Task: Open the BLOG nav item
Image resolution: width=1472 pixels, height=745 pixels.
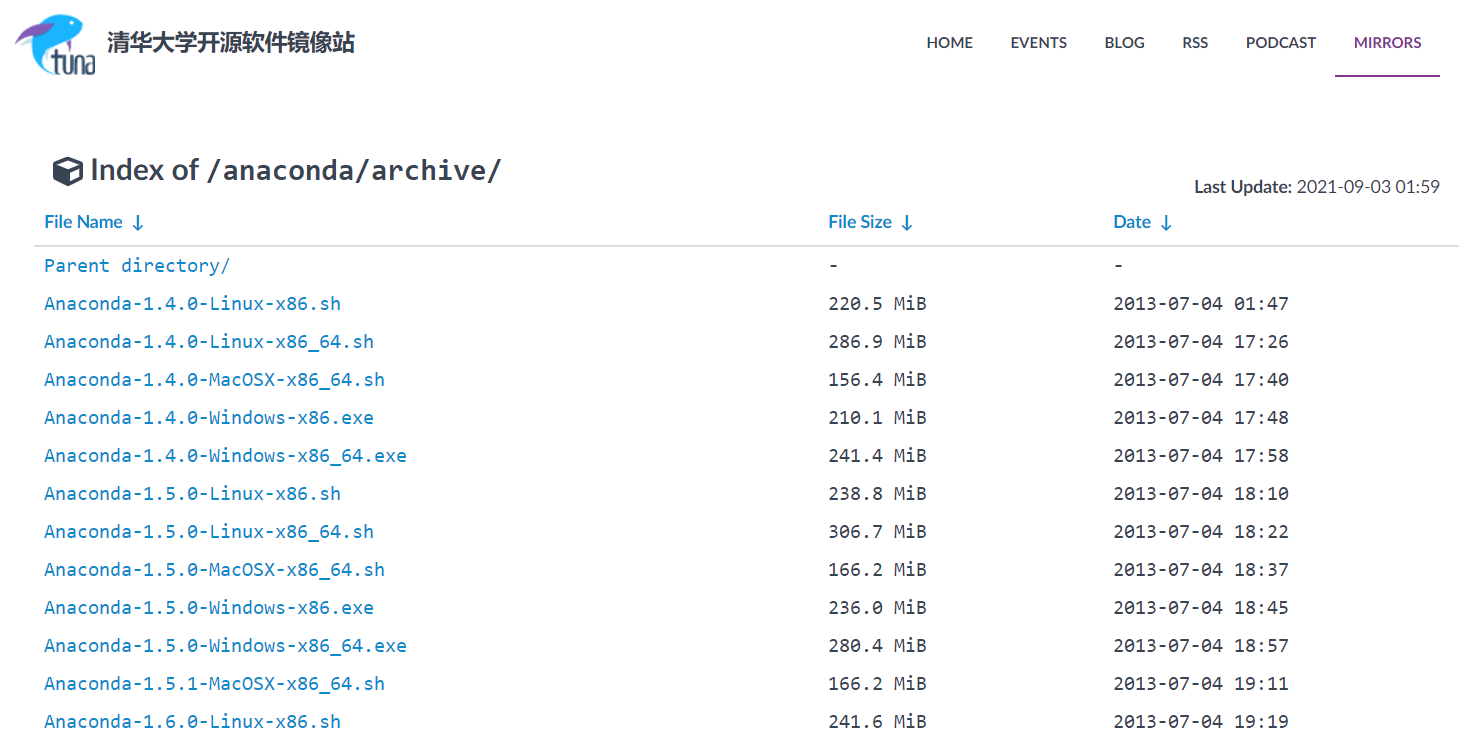Action: pos(1125,43)
